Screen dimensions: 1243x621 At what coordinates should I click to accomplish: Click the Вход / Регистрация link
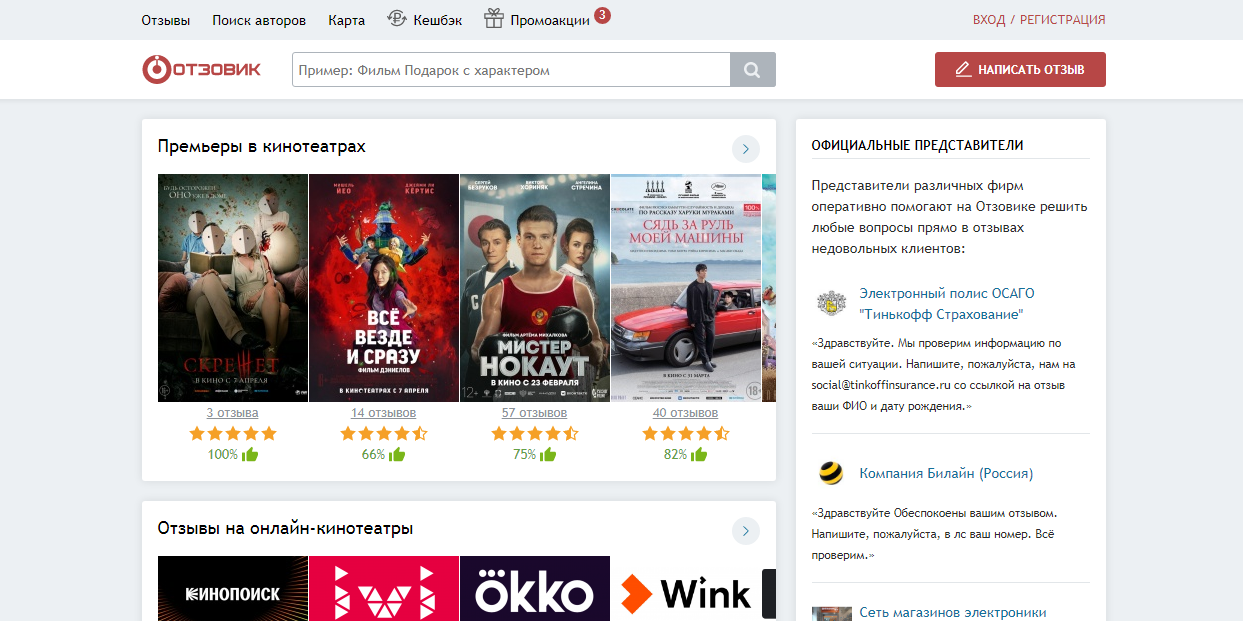[1039, 20]
